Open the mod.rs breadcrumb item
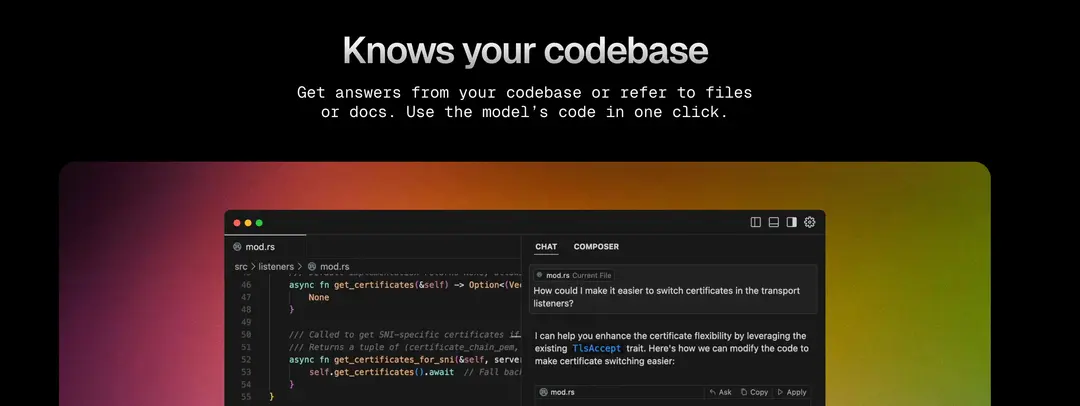Screen dimensions: 1080x406 click(329, 267)
